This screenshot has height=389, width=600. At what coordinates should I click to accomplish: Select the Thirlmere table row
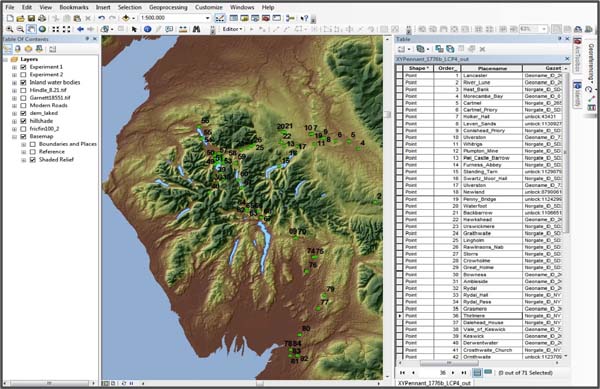482,316
